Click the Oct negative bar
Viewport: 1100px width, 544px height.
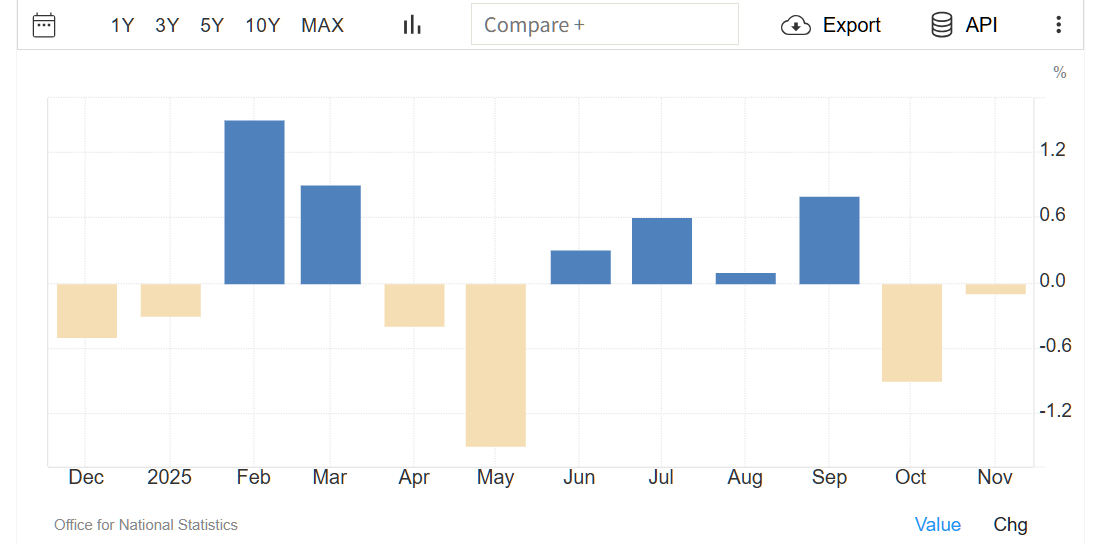click(911, 332)
